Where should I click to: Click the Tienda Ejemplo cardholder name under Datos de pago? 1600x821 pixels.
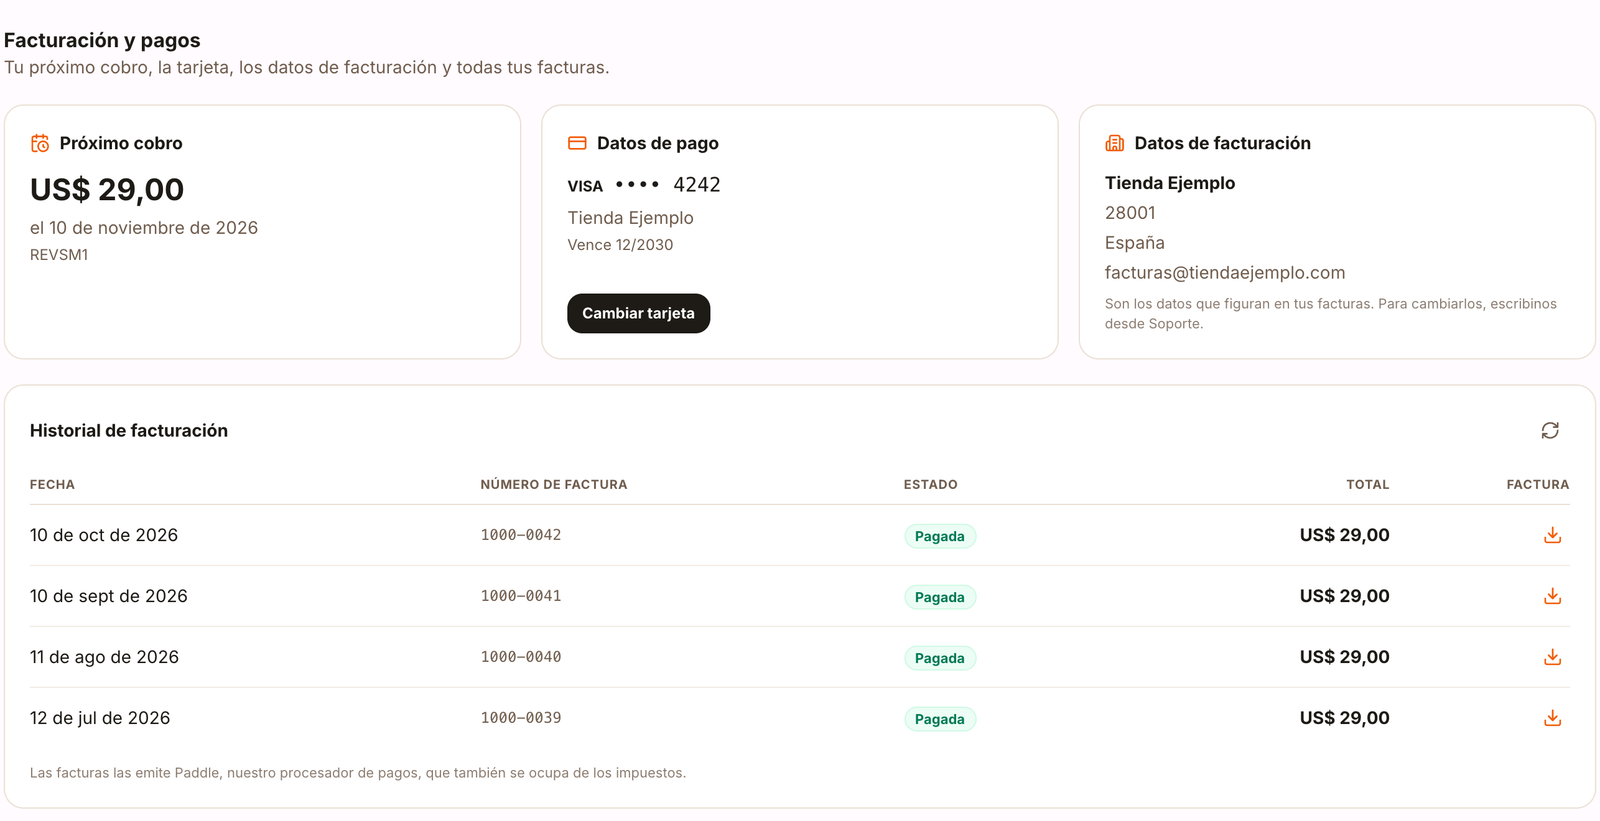630,217
